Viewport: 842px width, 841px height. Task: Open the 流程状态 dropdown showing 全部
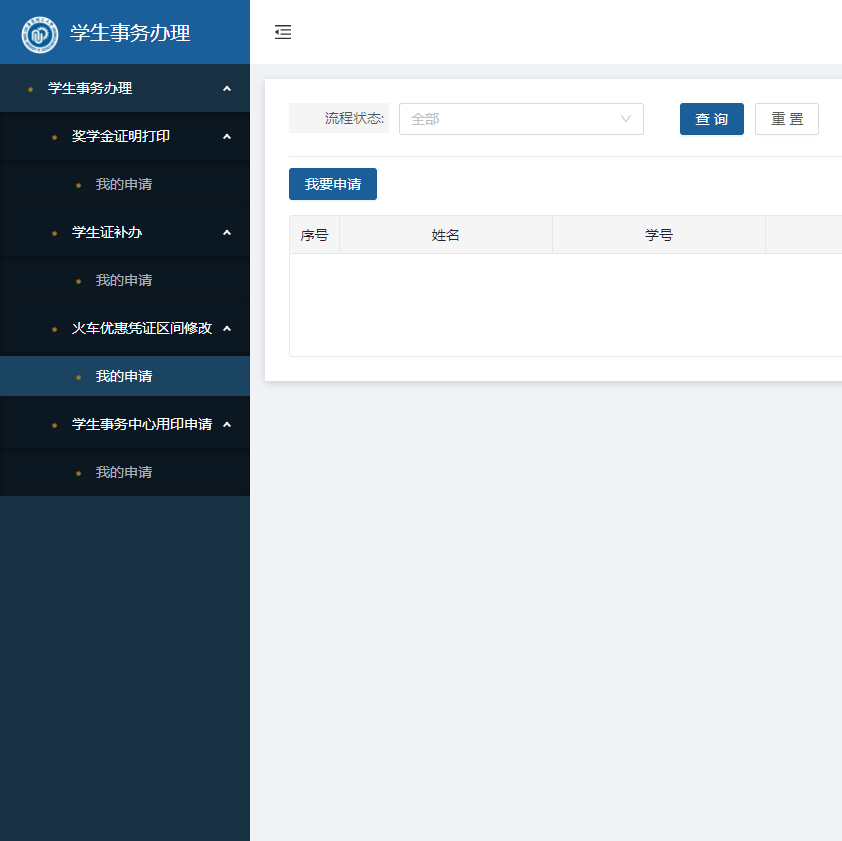[x=510, y=119]
